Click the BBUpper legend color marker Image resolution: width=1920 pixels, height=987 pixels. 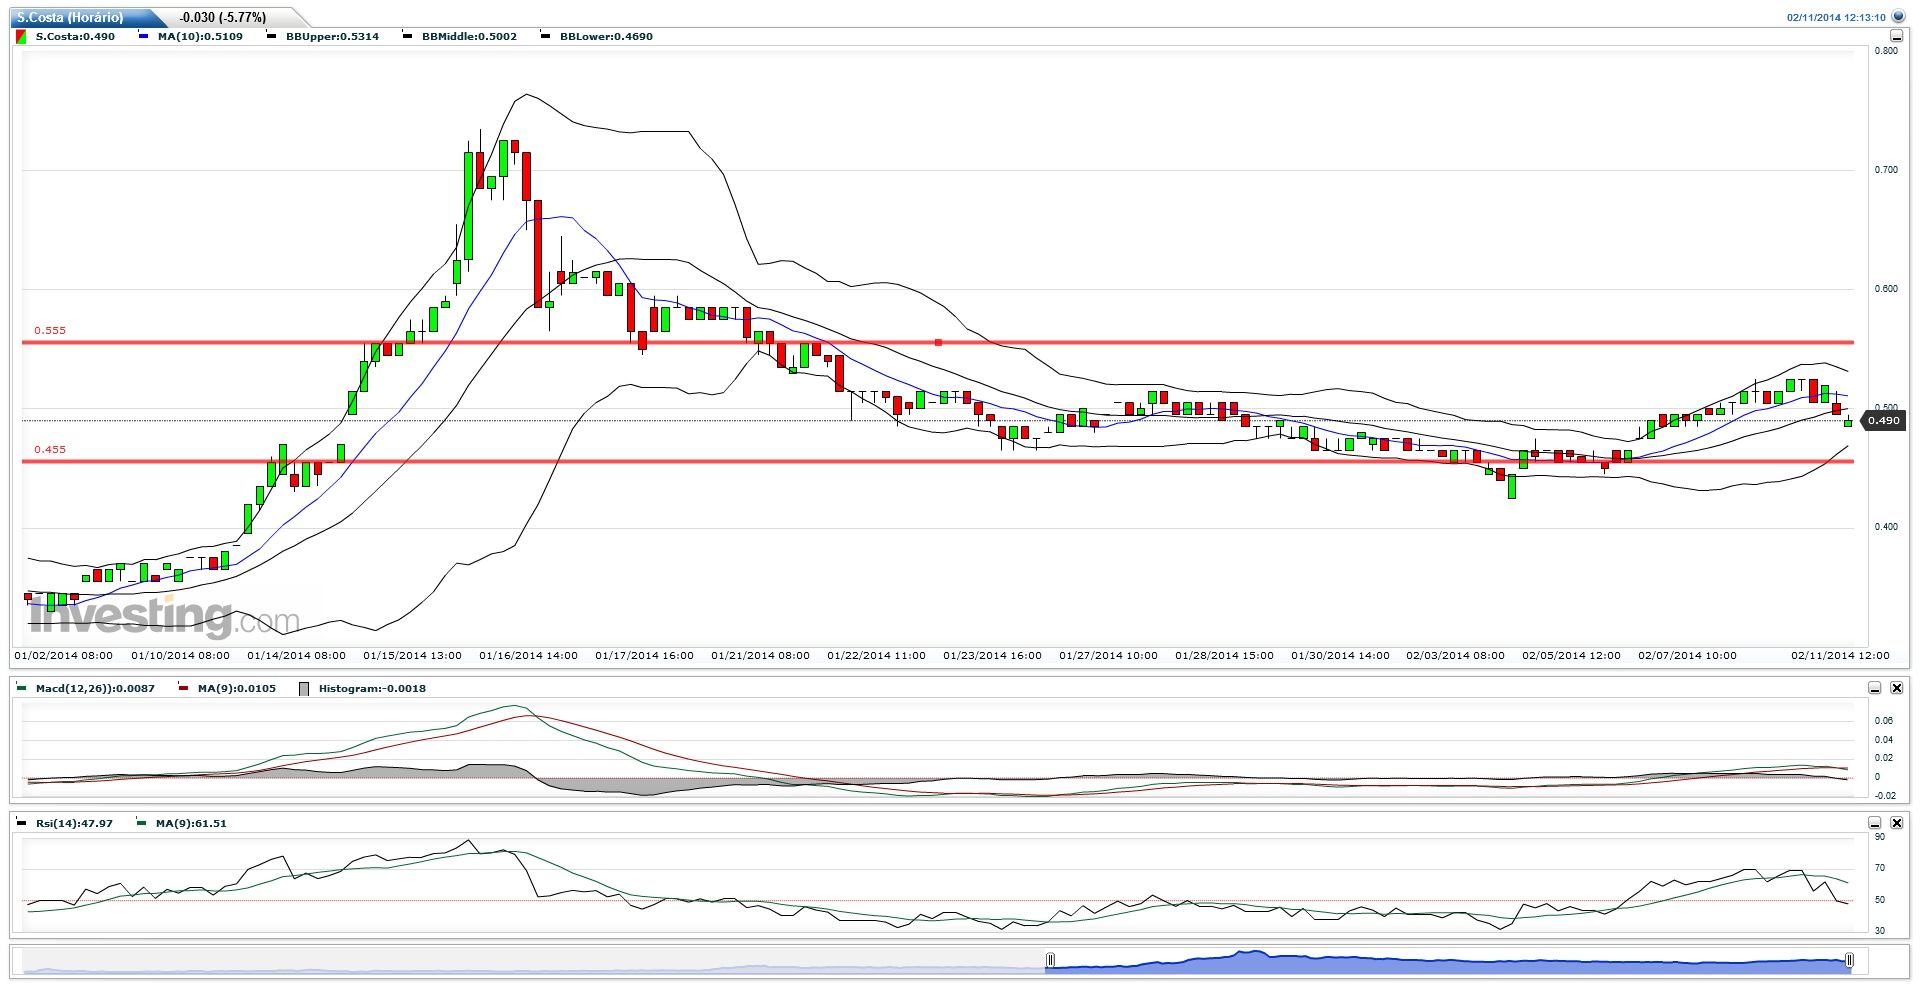tap(271, 36)
